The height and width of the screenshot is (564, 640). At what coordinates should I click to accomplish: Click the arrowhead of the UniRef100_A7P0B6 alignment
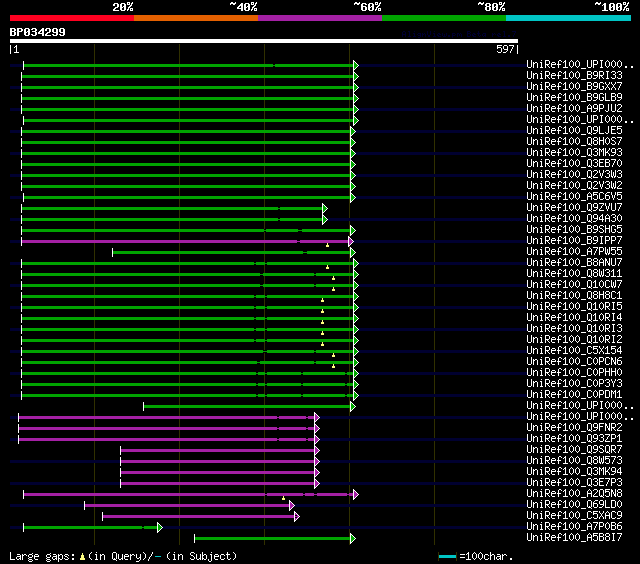(x=159, y=527)
